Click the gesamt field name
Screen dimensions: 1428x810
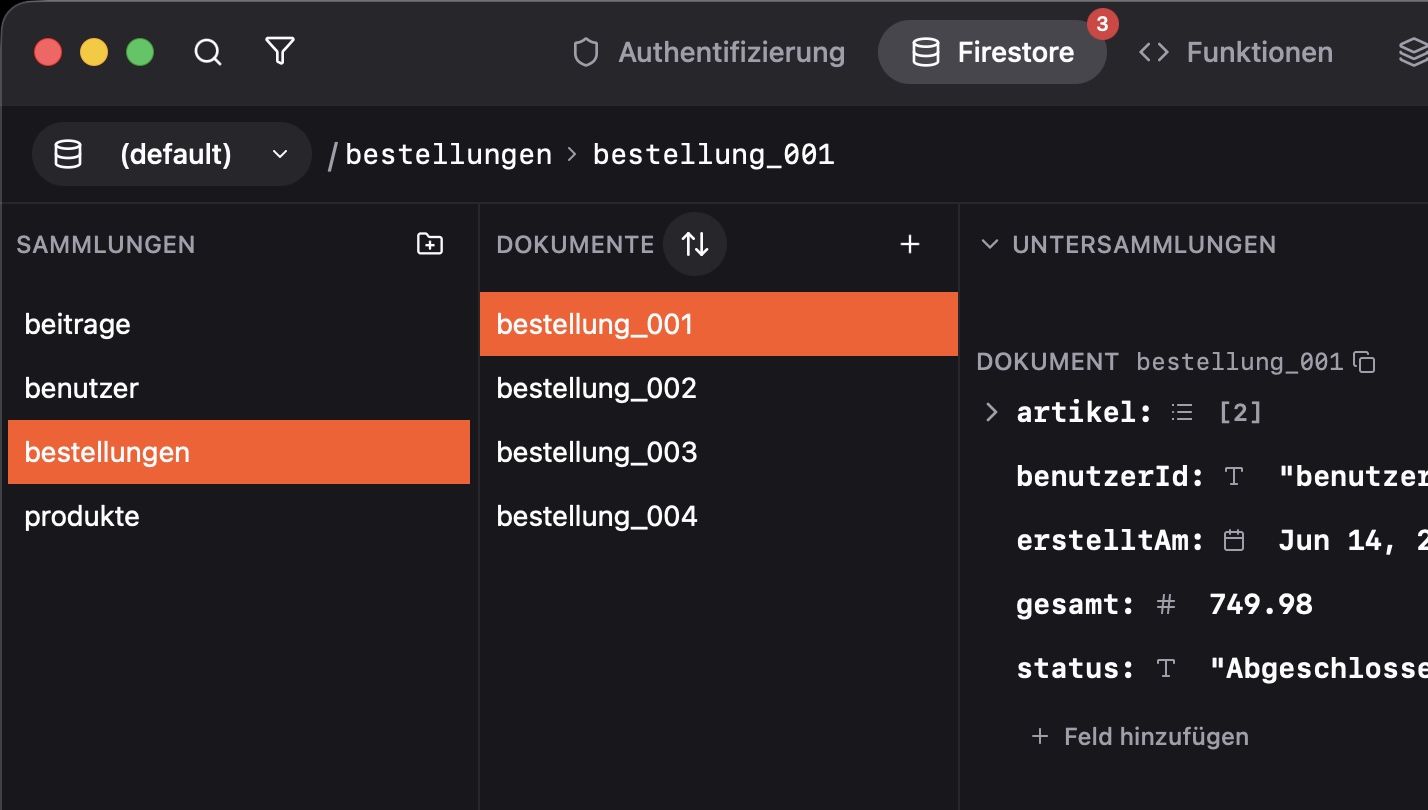[x=1076, y=604]
